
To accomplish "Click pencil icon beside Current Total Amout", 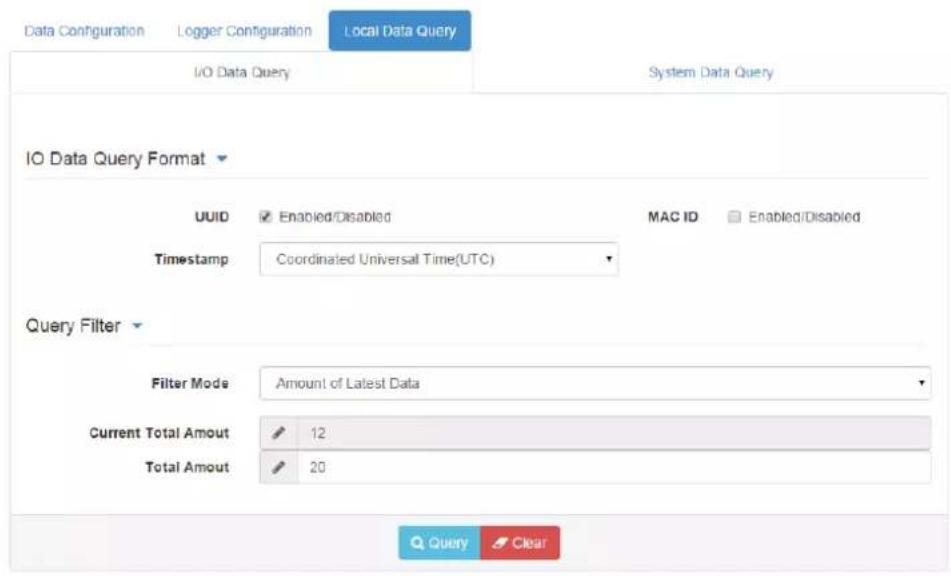I will (x=278, y=433).
